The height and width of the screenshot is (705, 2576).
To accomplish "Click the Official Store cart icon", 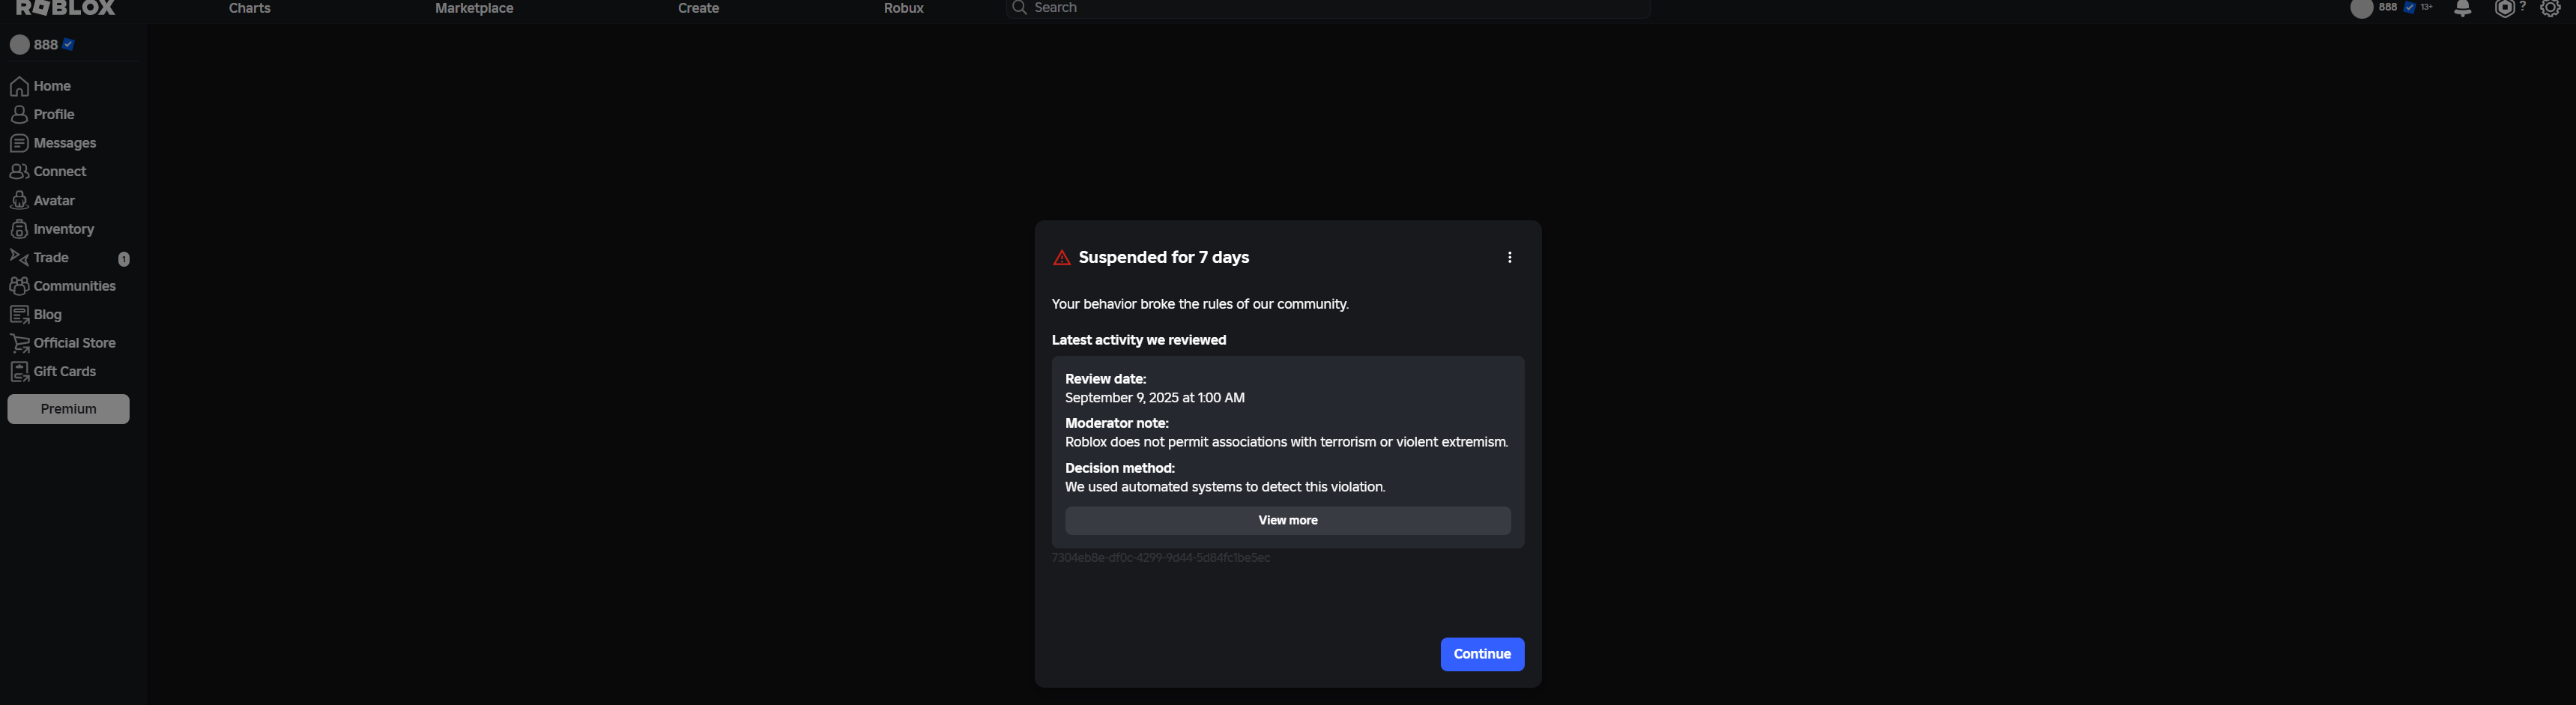I will pyautogui.click(x=19, y=343).
